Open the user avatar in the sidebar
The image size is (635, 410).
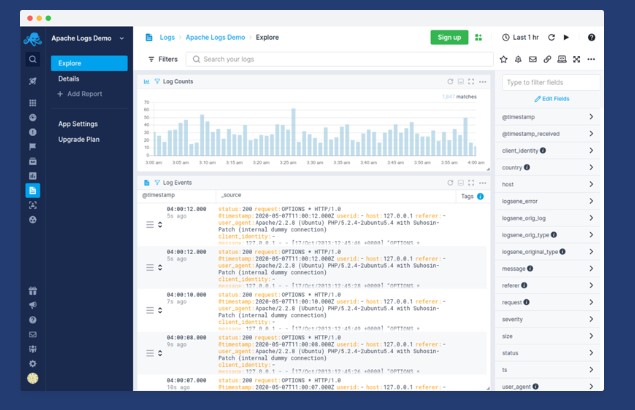(33, 378)
